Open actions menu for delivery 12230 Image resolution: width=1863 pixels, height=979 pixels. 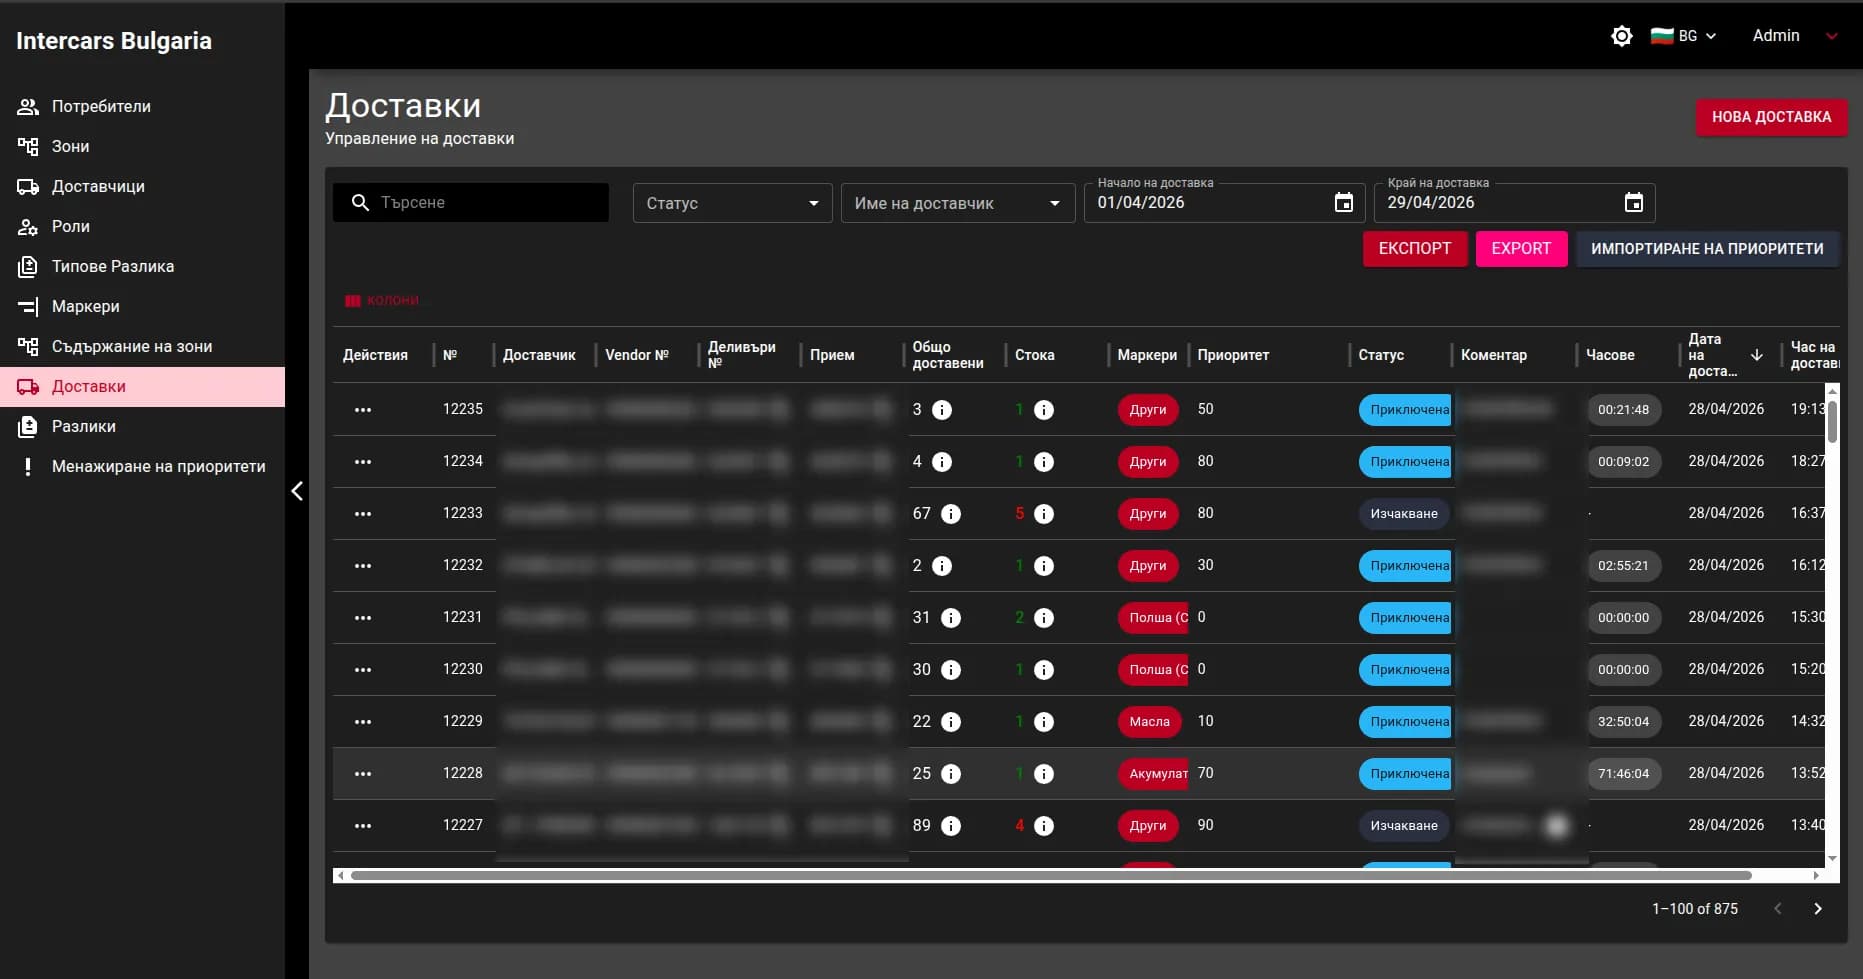pos(363,670)
